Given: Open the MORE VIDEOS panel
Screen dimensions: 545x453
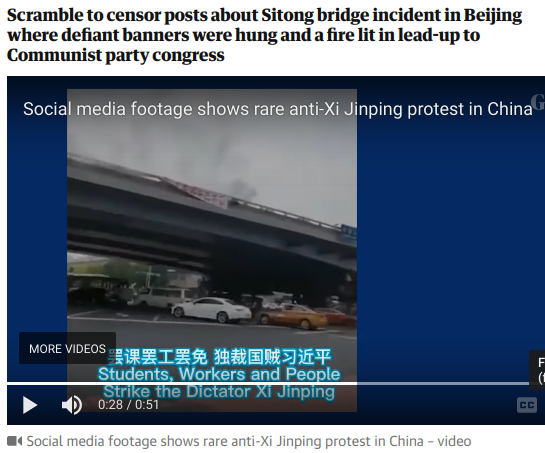Looking at the screenshot, I should [67, 348].
